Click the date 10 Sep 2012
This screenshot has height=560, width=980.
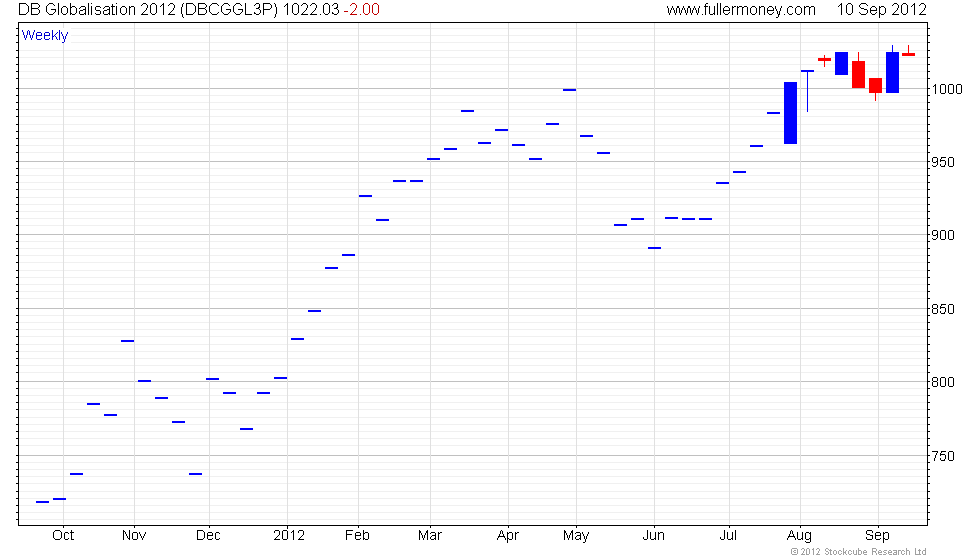click(881, 9)
